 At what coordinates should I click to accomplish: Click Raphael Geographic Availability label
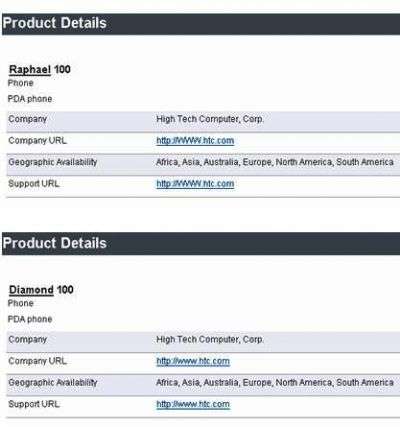click(53, 162)
